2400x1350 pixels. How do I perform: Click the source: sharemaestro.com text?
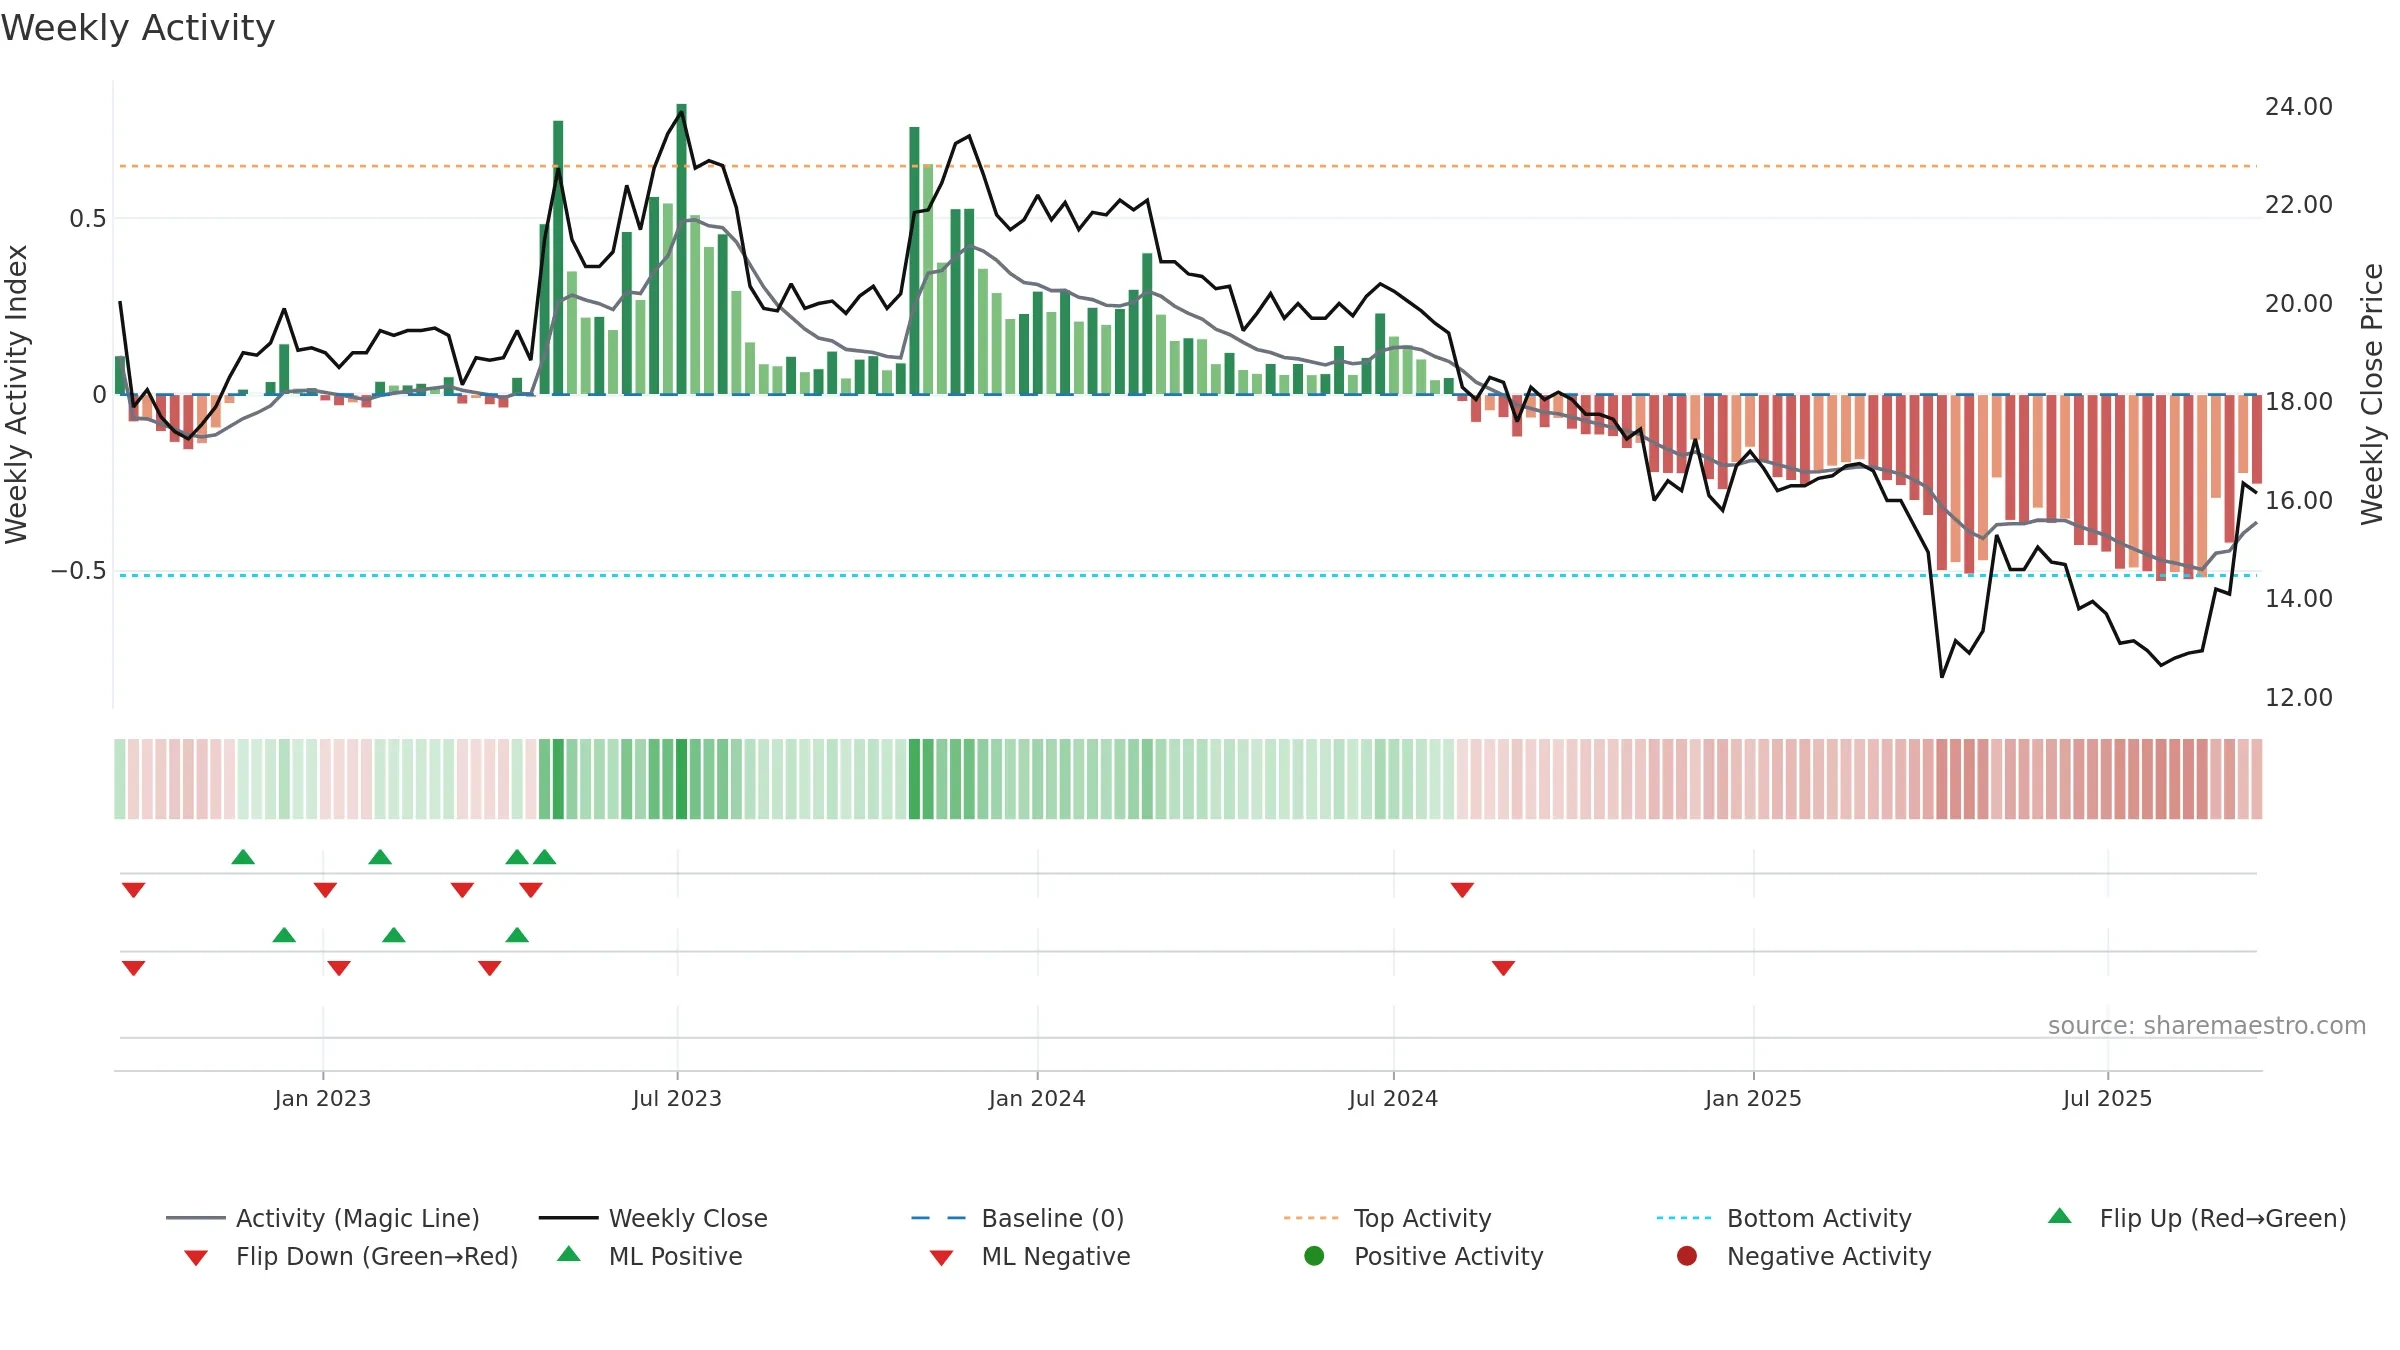coord(2207,1026)
